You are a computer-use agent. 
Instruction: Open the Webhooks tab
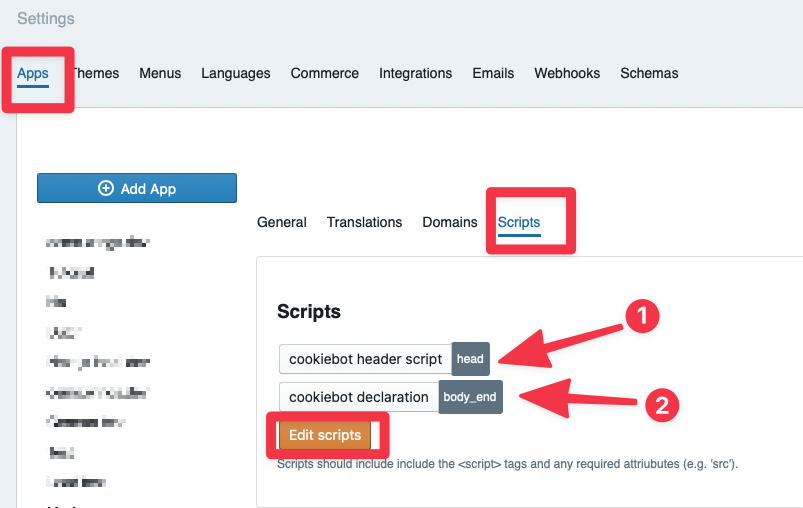pyautogui.click(x=567, y=73)
